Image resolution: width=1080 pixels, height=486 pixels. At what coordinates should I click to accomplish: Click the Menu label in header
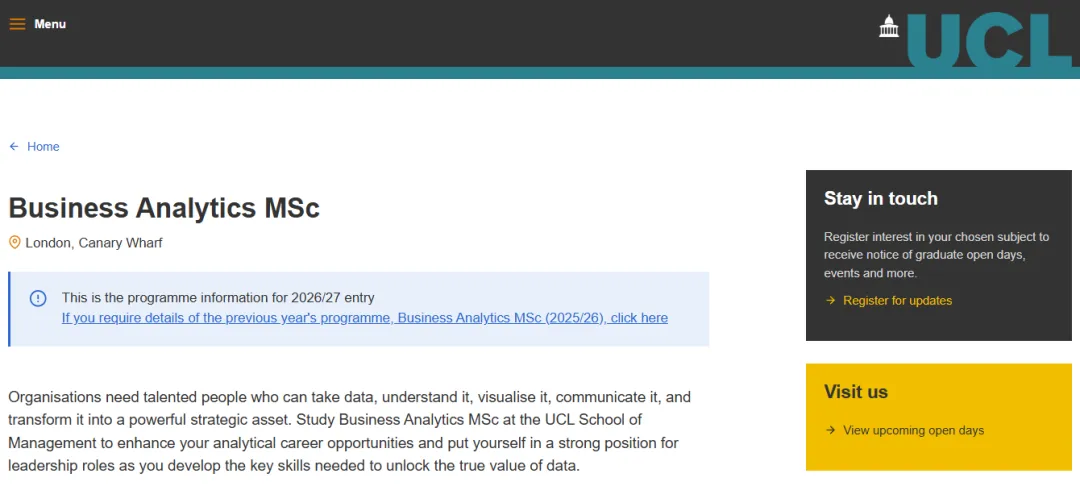50,24
